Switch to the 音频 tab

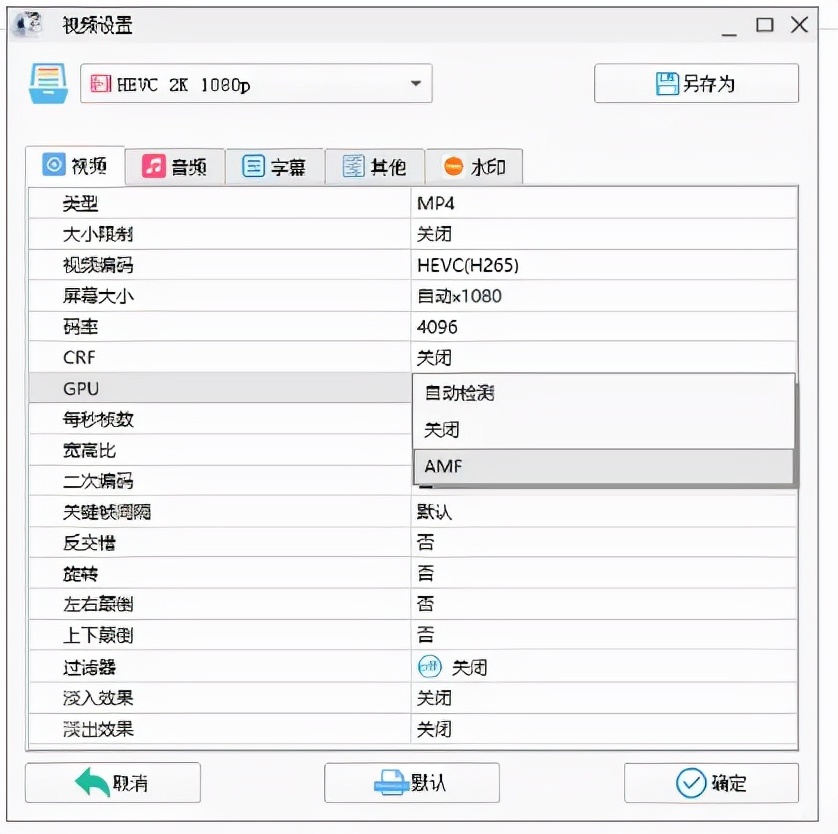[175, 167]
